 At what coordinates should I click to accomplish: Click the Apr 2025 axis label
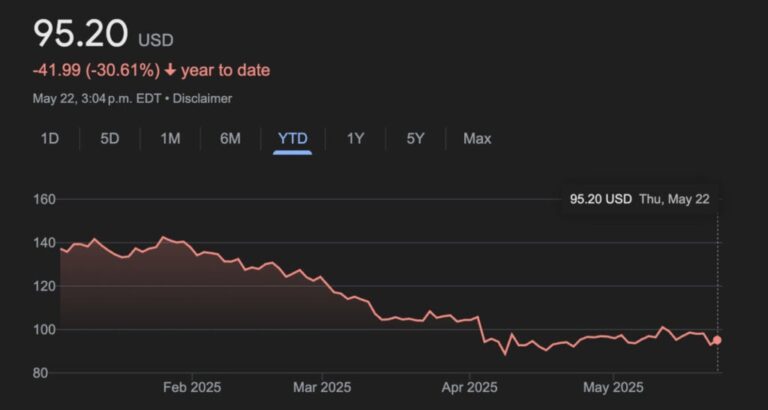click(x=468, y=387)
